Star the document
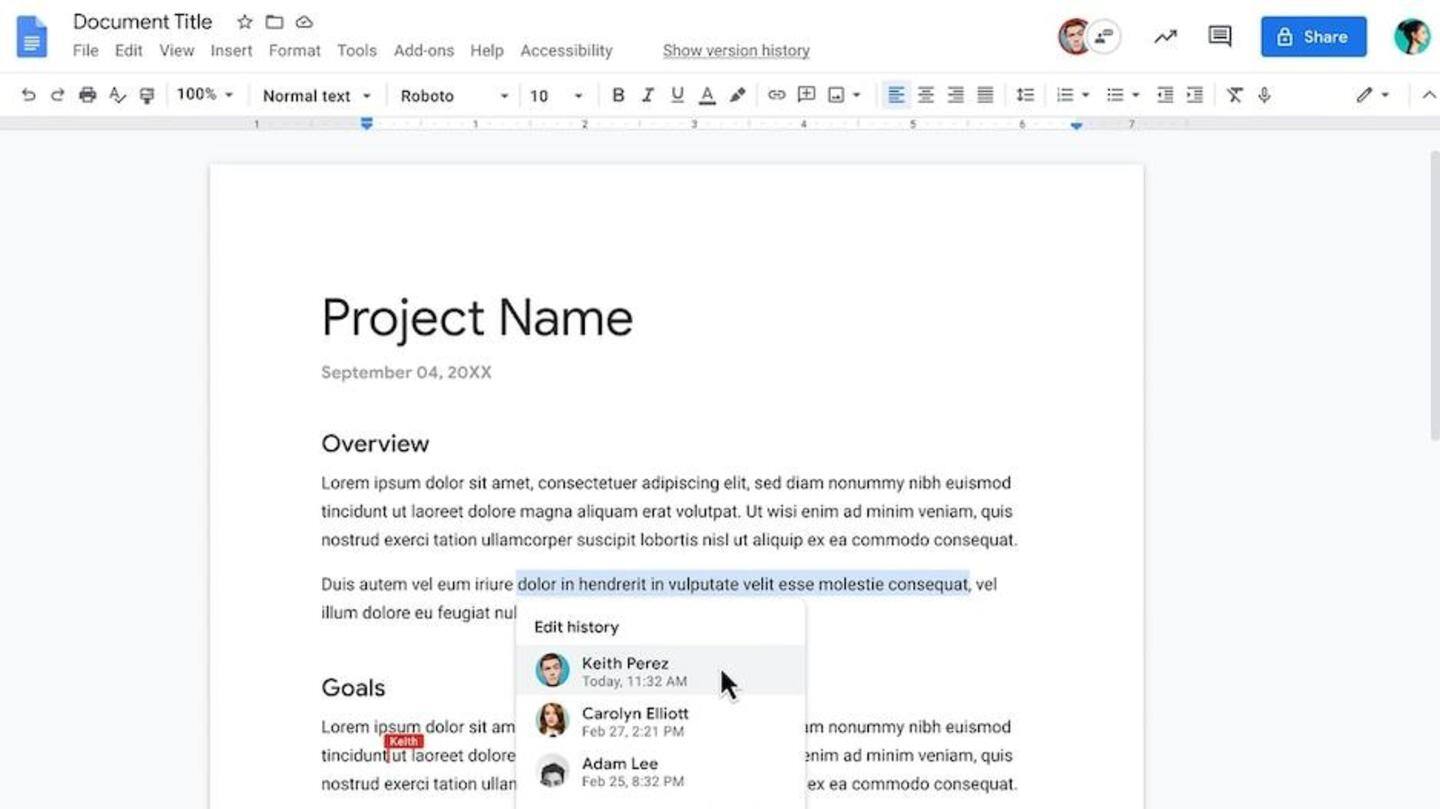 point(244,21)
